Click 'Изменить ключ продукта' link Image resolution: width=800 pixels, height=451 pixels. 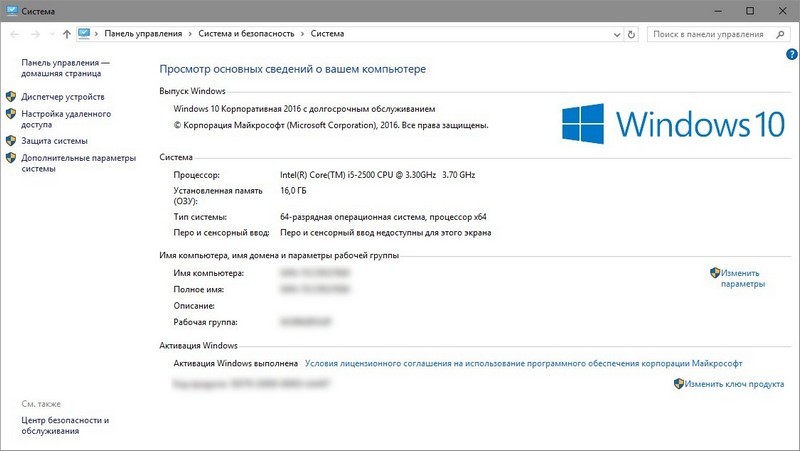[734, 384]
